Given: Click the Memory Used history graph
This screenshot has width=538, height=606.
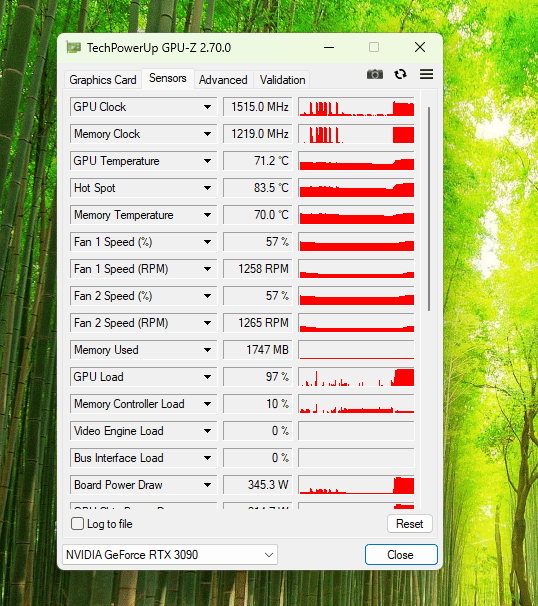Looking at the screenshot, I should tap(356, 350).
